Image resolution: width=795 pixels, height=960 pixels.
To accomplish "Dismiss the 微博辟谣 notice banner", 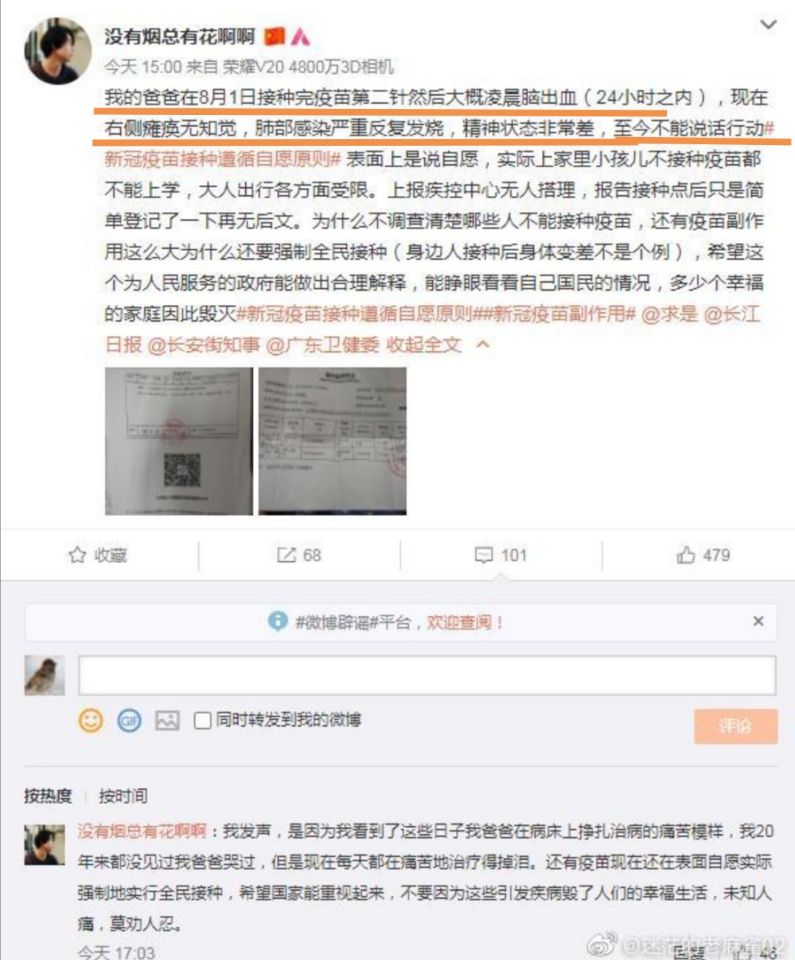I will [758, 621].
